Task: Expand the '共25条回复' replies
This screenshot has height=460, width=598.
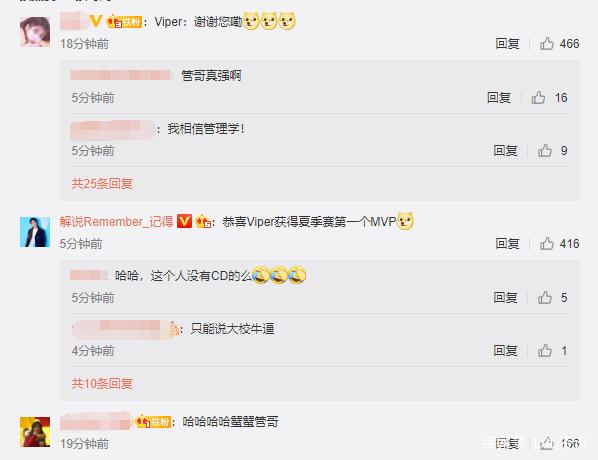Action: tap(102, 184)
